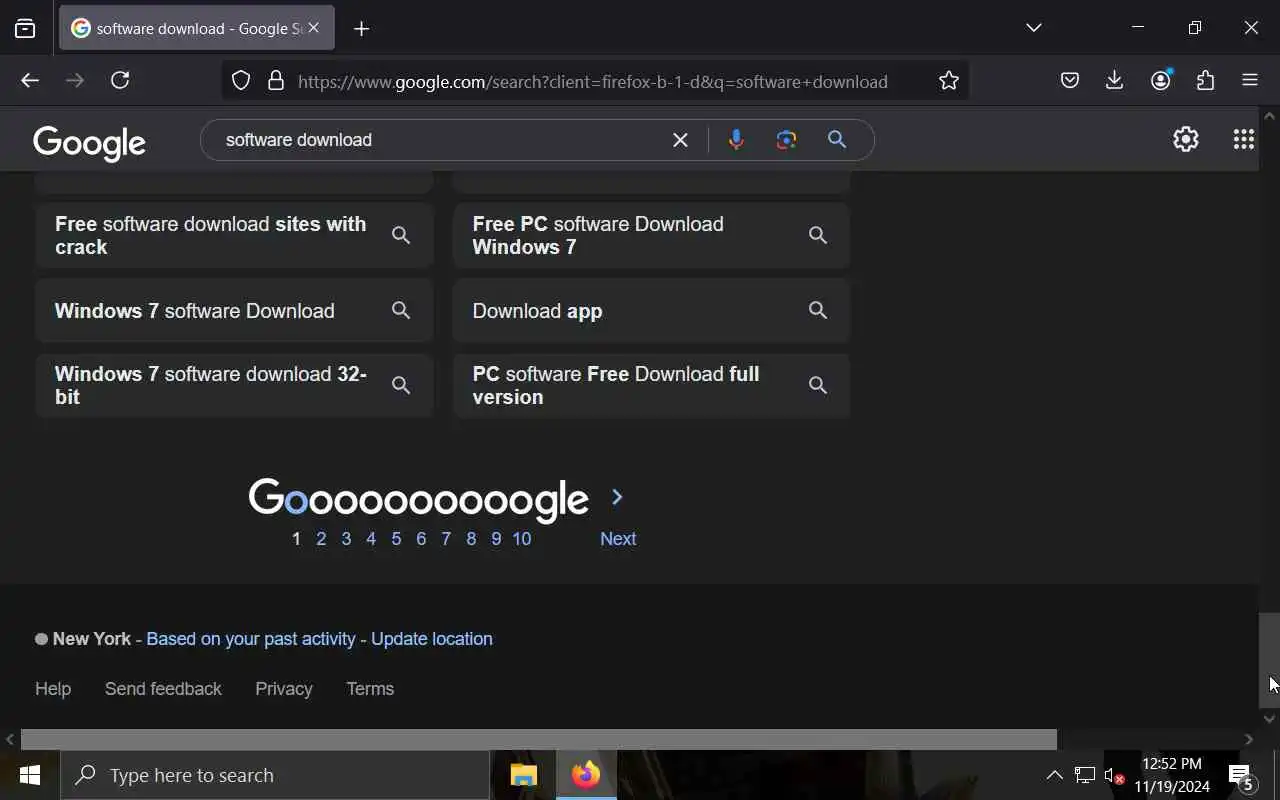
Task: Go to results page 6
Action: [421, 539]
